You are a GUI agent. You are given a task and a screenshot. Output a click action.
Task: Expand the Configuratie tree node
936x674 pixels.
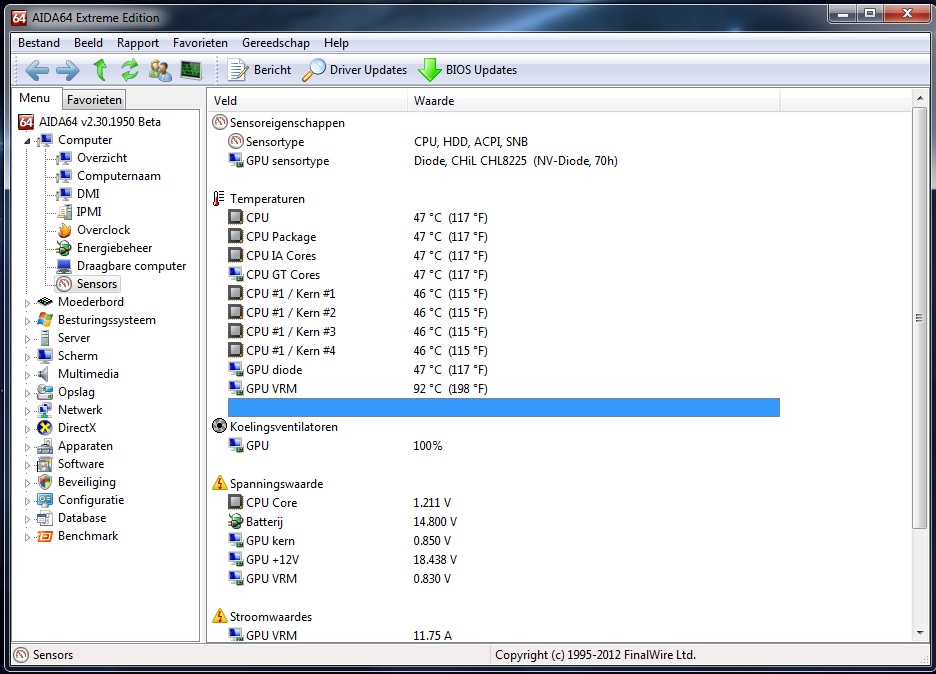pos(27,501)
